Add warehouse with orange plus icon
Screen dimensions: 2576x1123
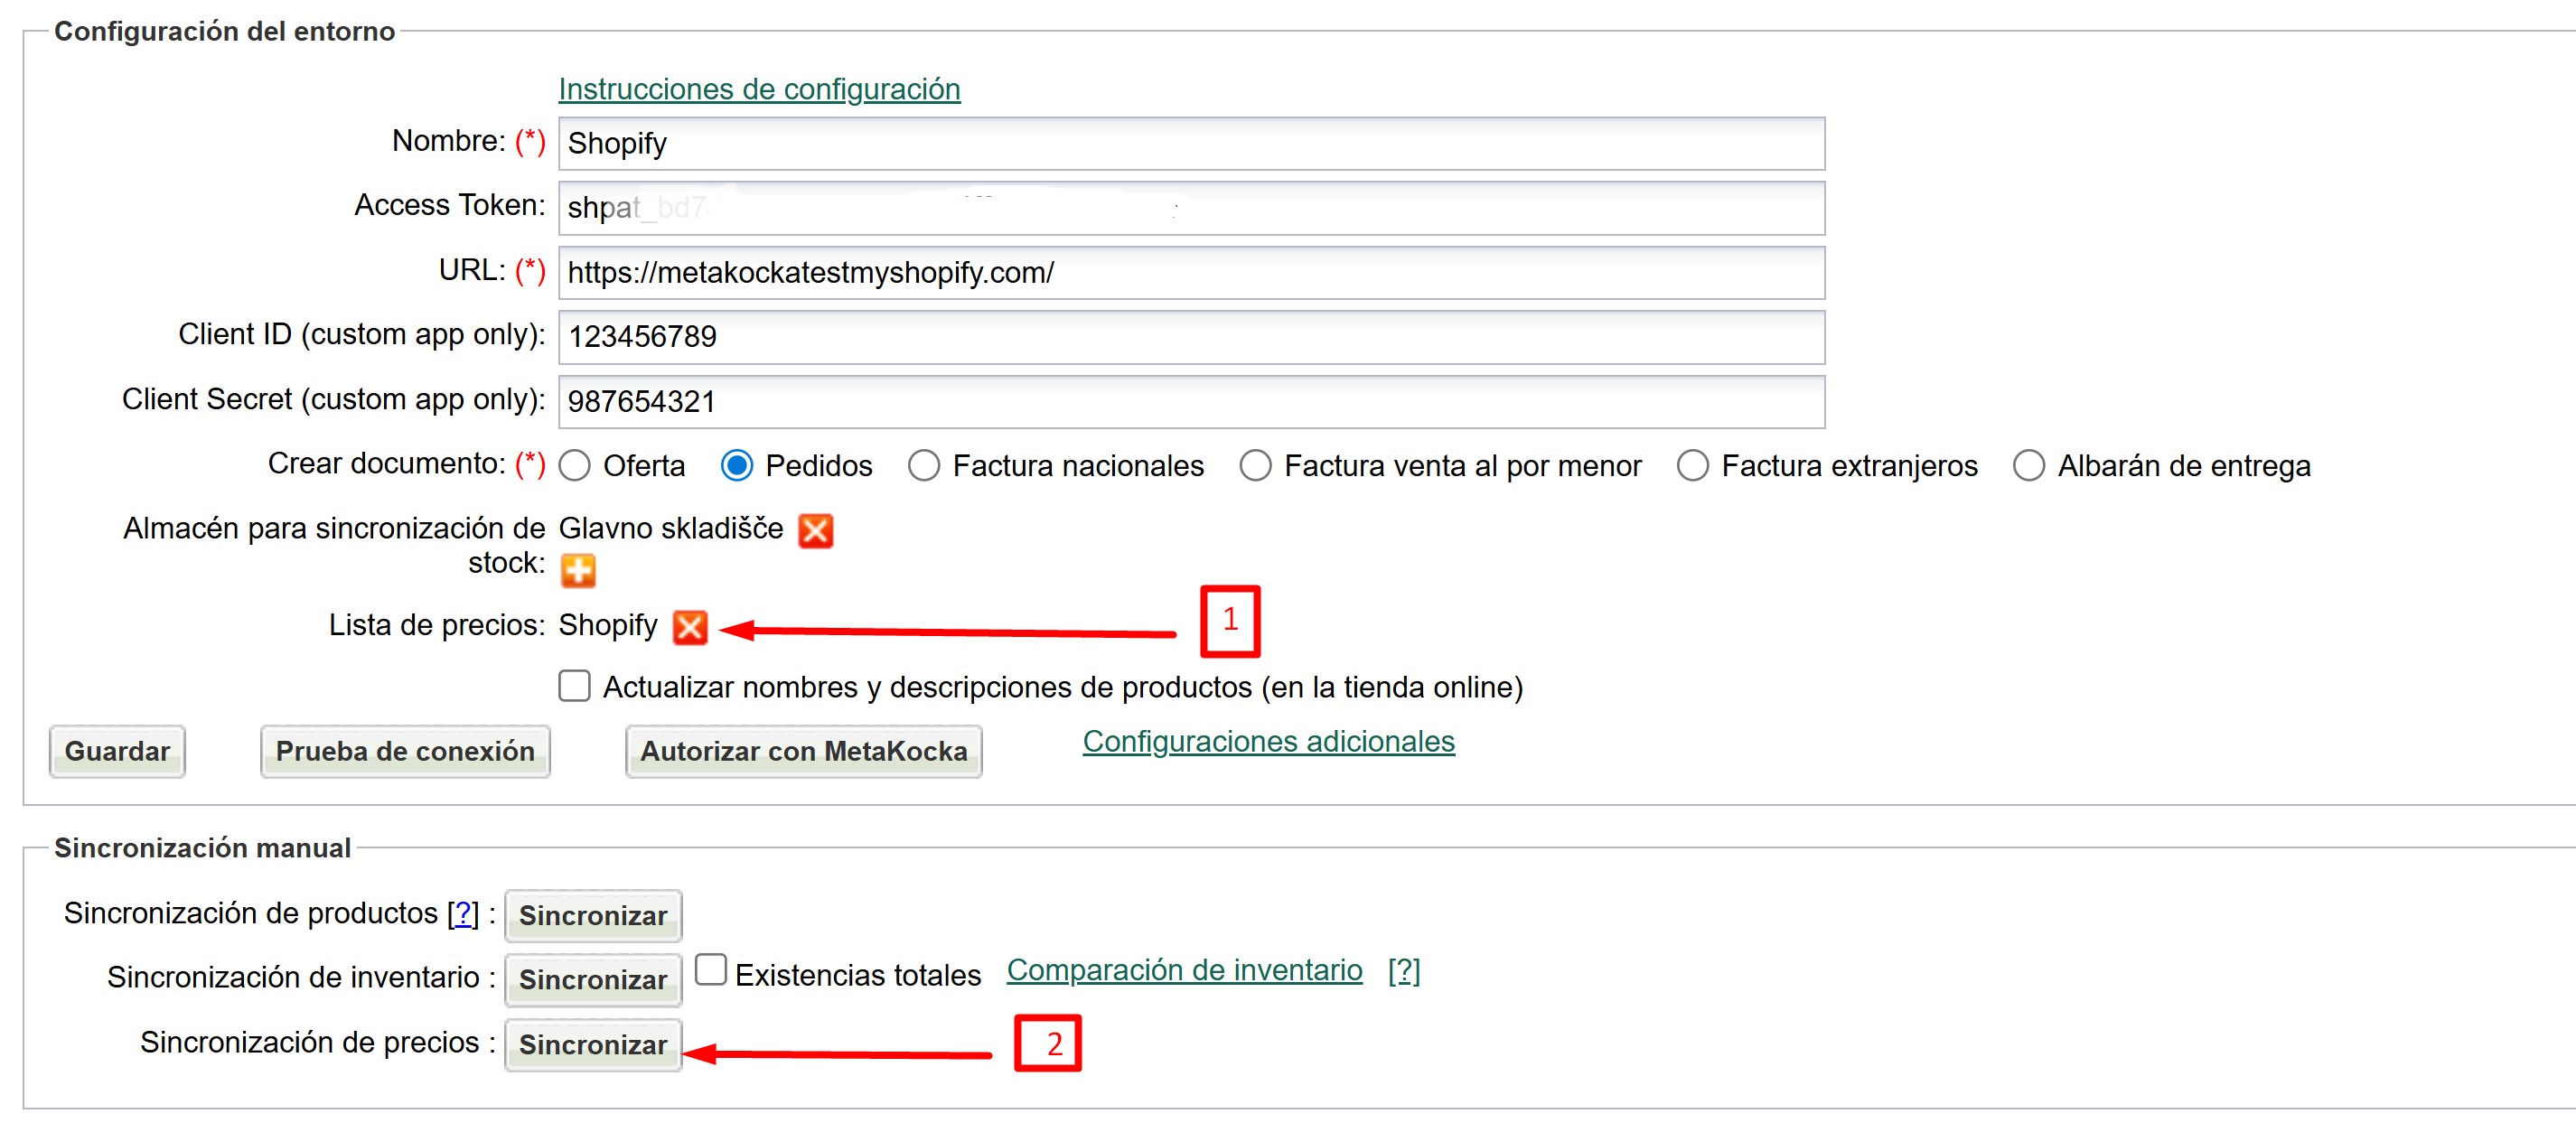pyautogui.click(x=578, y=571)
